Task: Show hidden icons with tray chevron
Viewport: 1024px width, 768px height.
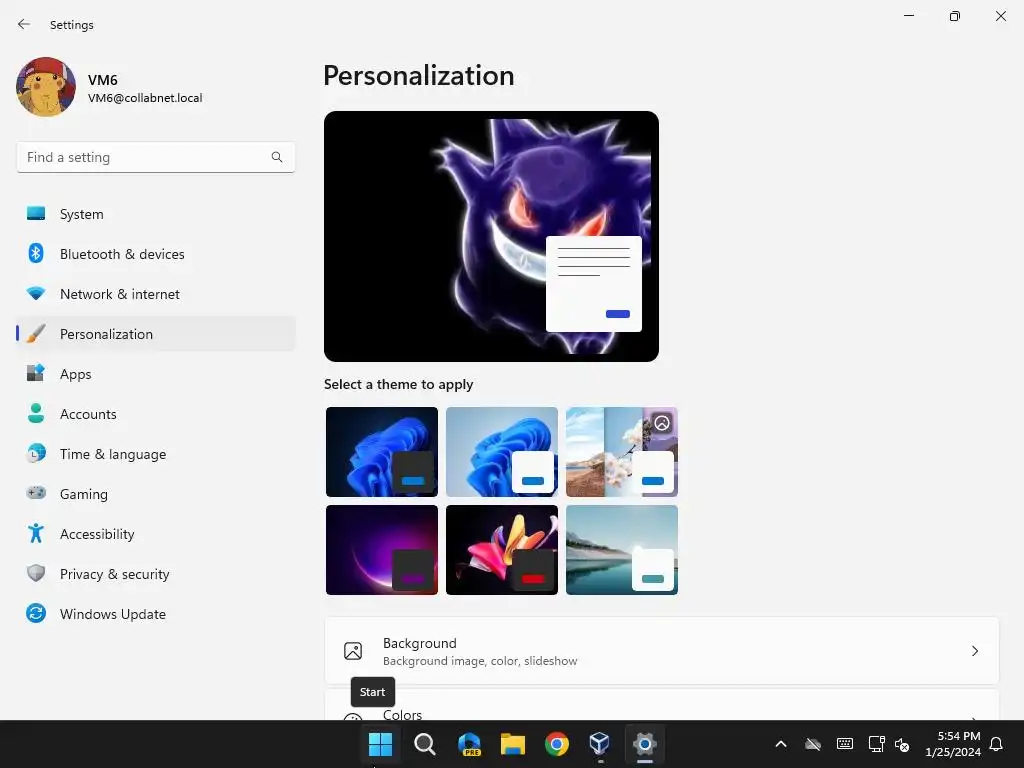Action: tap(780, 744)
